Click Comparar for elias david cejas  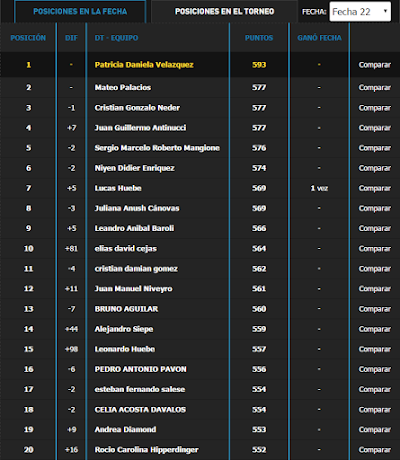[375, 249]
